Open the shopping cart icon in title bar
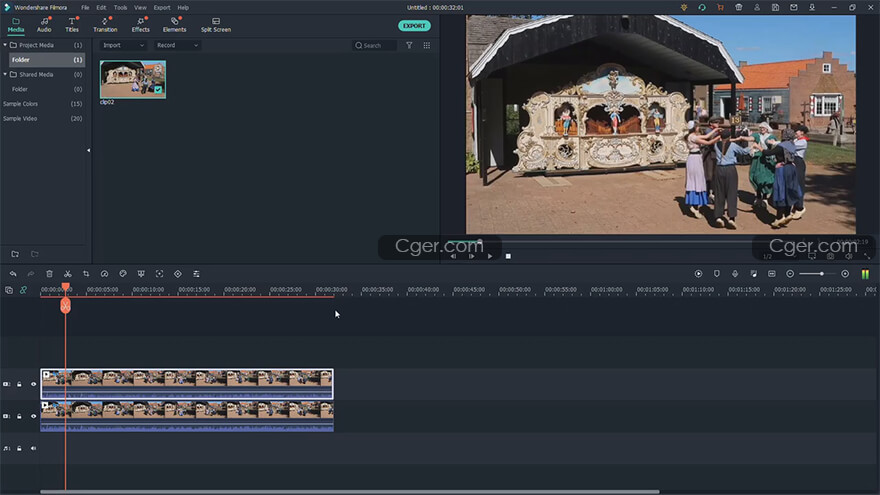Screen dimensions: 880x495 click(720, 7)
